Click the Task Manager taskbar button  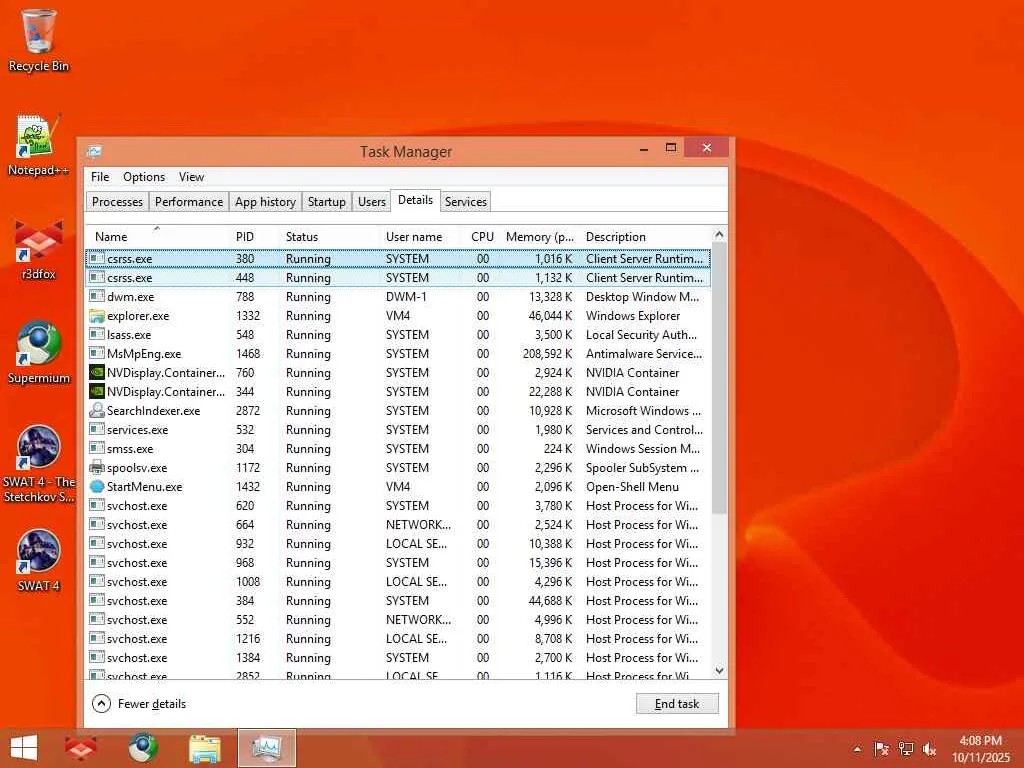[x=266, y=748]
